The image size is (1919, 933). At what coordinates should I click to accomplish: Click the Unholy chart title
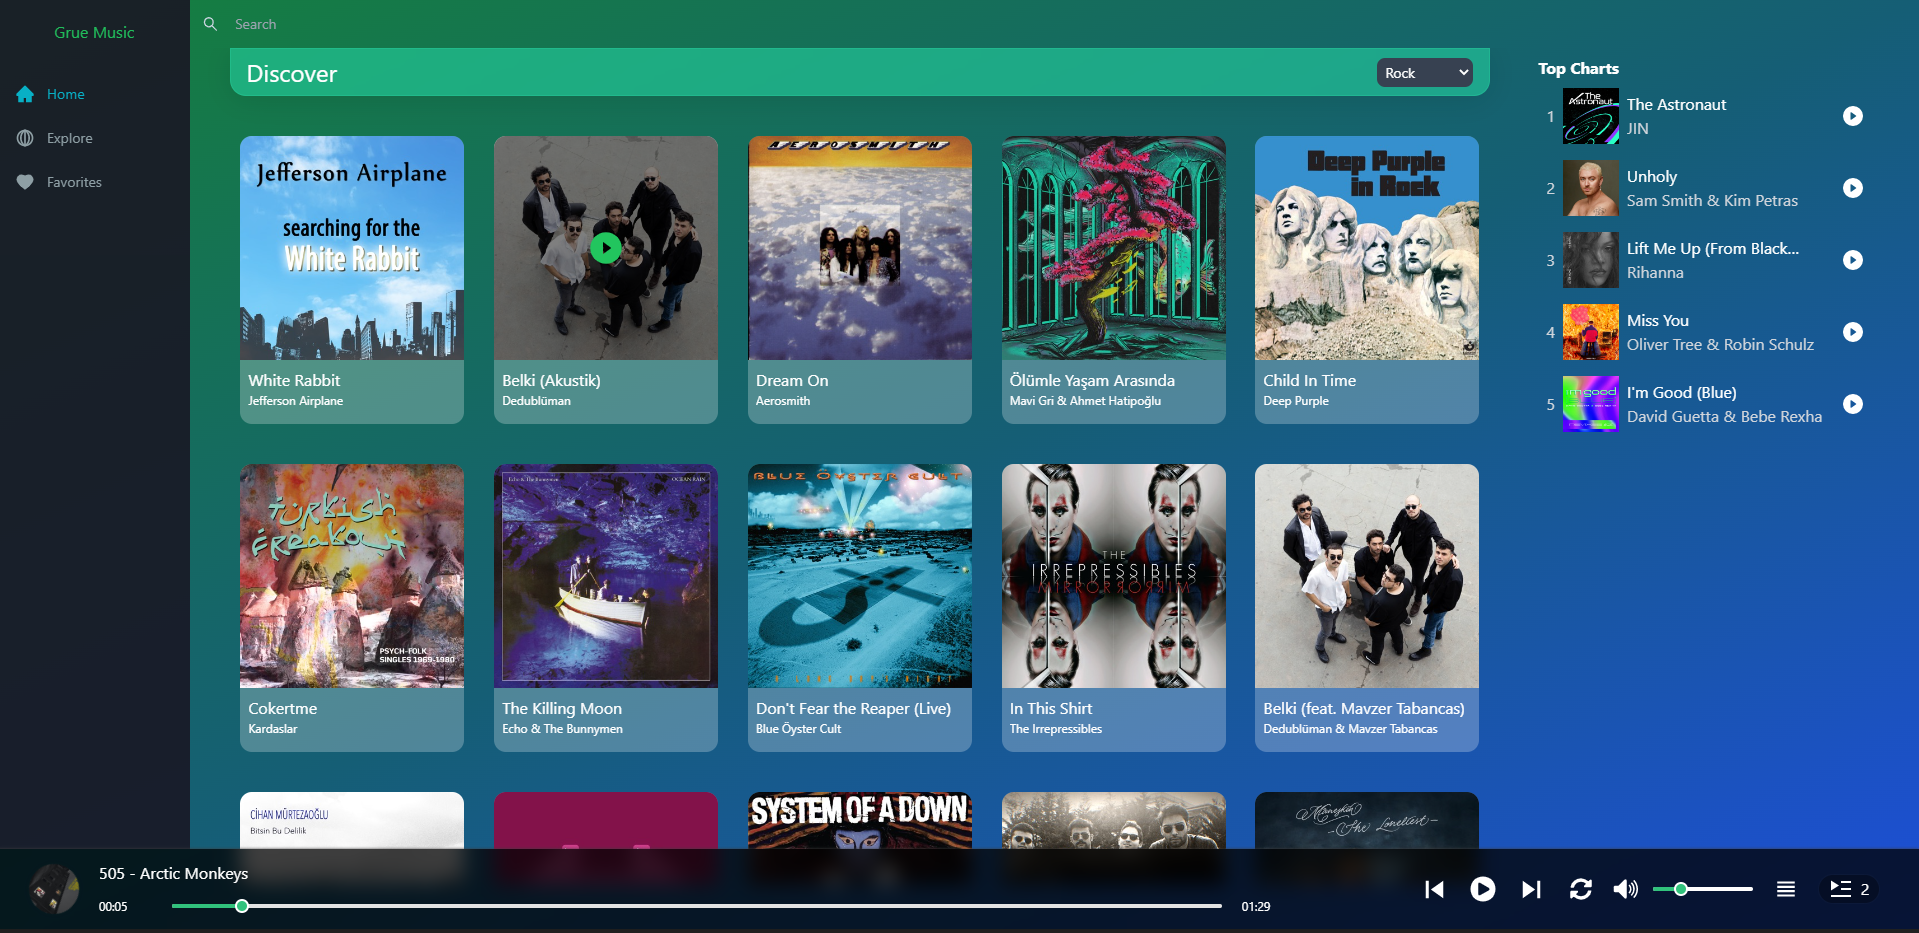point(1652,176)
